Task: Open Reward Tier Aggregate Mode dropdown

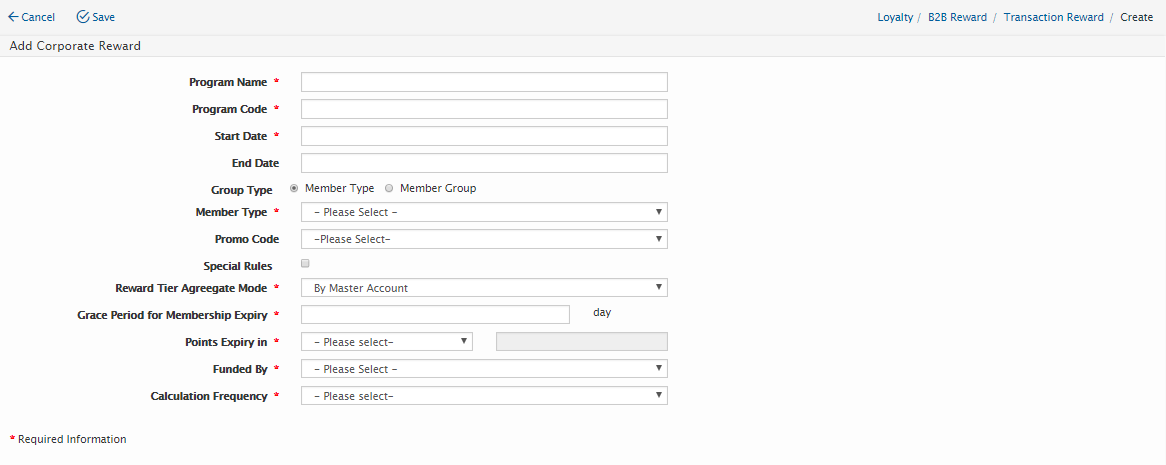Action: click(484, 288)
